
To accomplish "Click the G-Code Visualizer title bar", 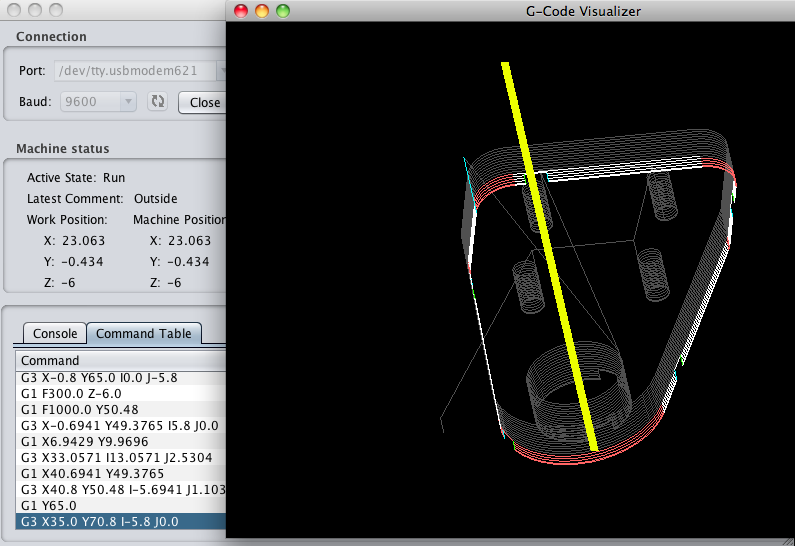I will [x=583, y=11].
